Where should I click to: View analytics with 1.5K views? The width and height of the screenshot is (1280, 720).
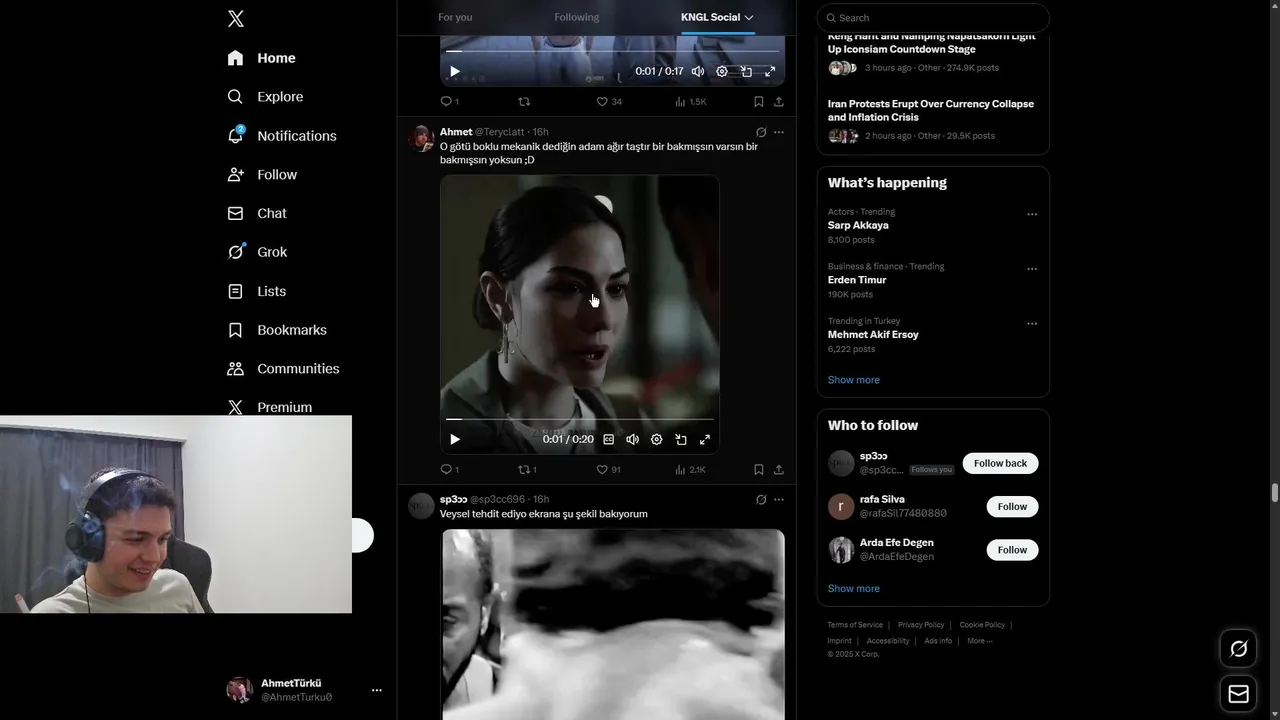point(690,102)
